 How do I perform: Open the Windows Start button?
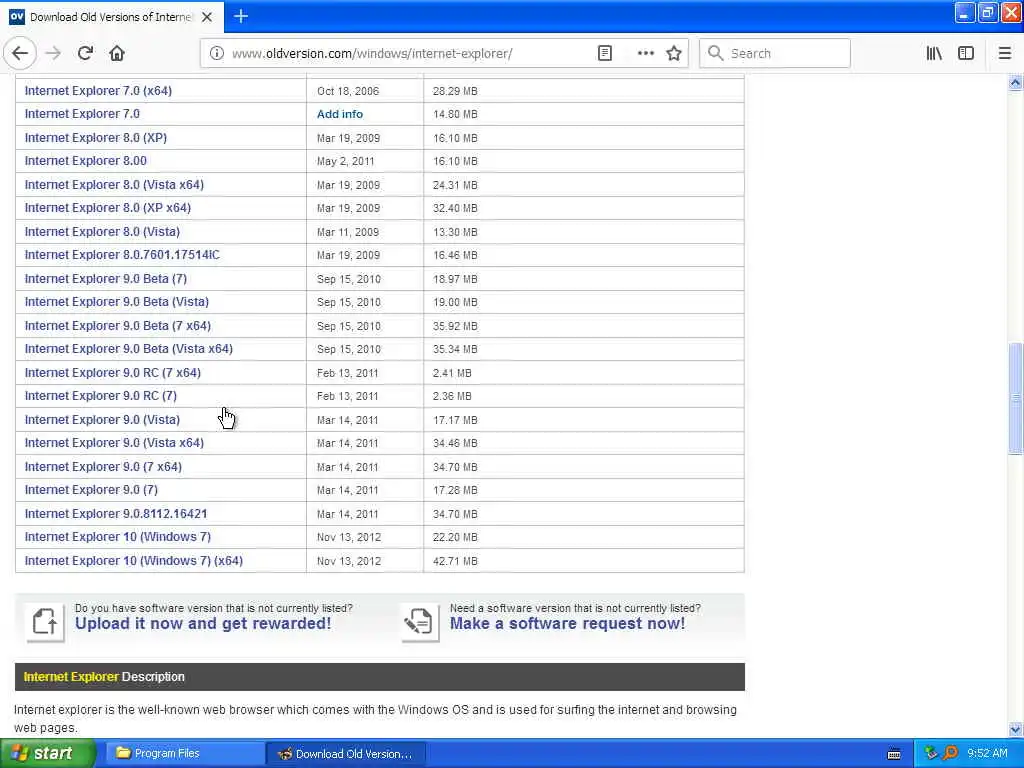click(x=47, y=754)
